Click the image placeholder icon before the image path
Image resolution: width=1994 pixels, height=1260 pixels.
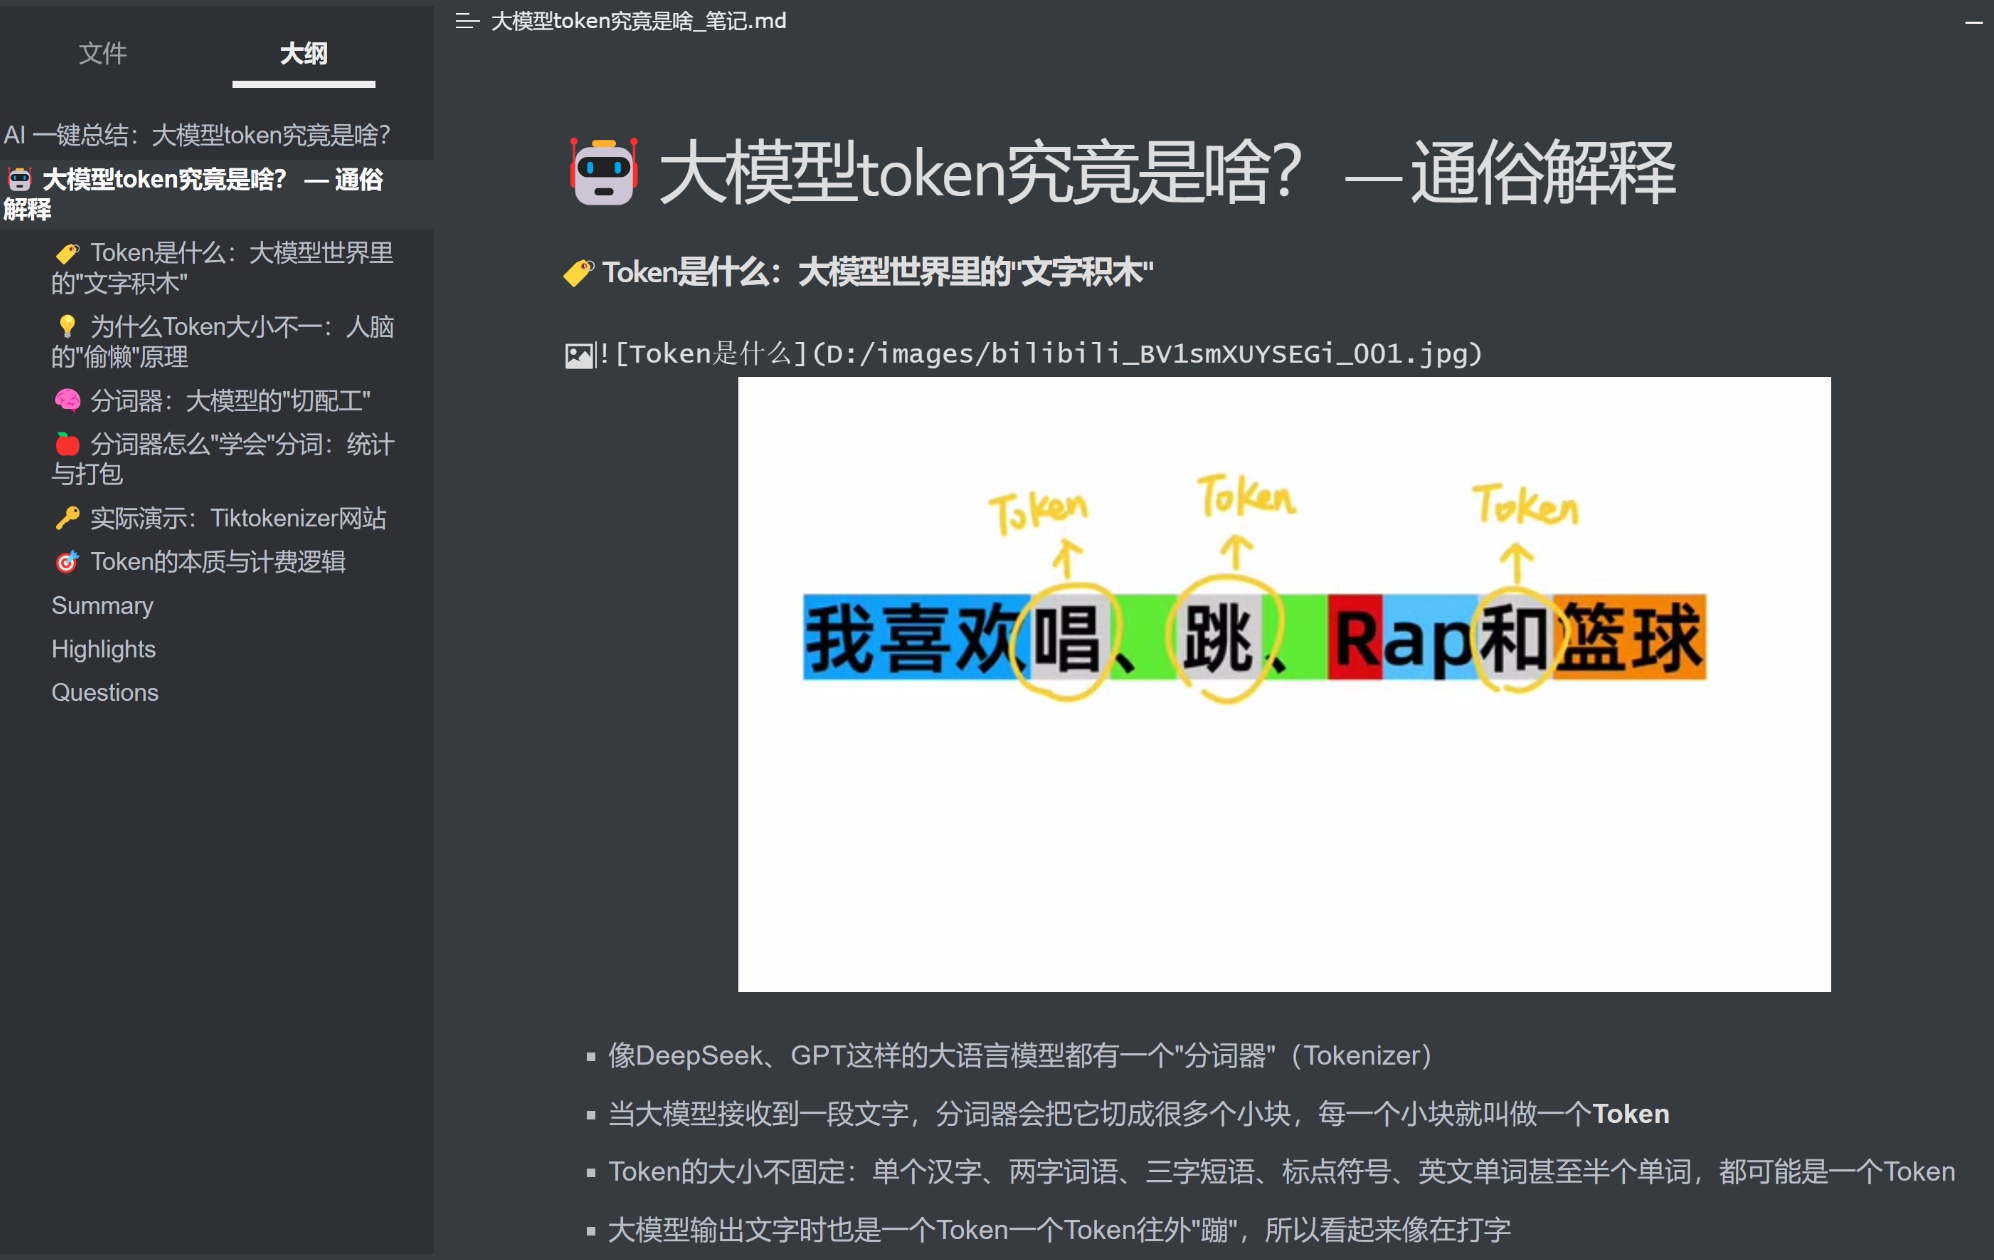(580, 354)
